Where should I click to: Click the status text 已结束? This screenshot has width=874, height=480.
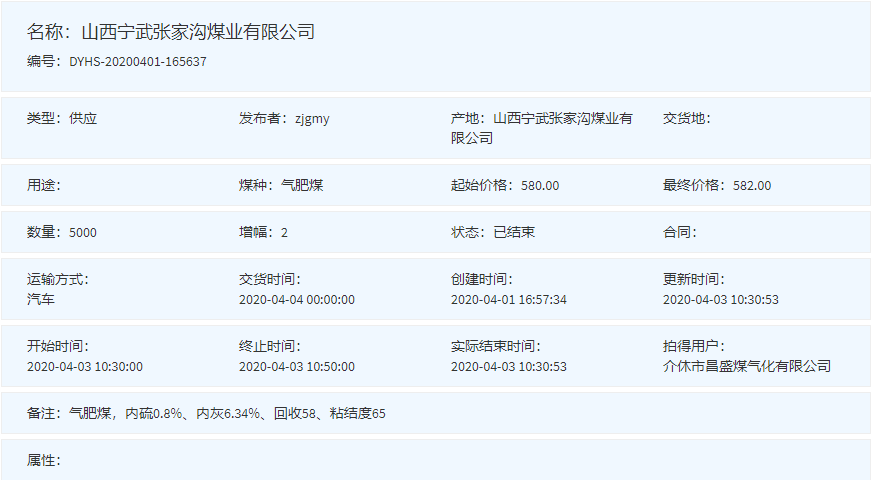click(x=514, y=233)
